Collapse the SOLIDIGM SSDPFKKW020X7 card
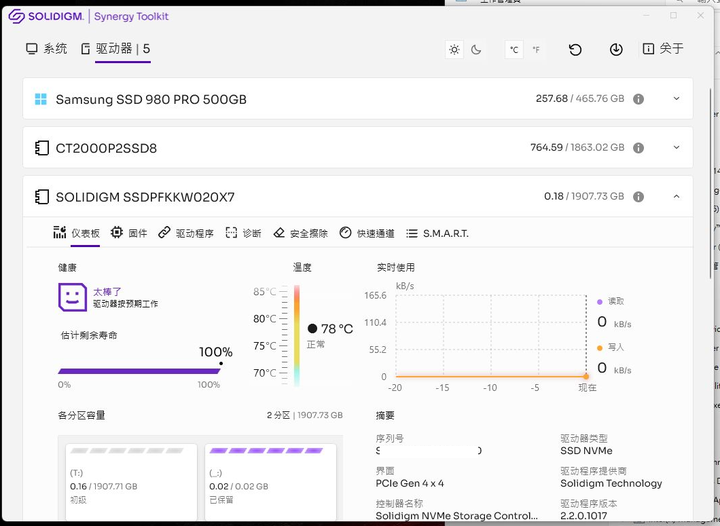Image resolution: width=720 pixels, height=526 pixels. click(676, 196)
